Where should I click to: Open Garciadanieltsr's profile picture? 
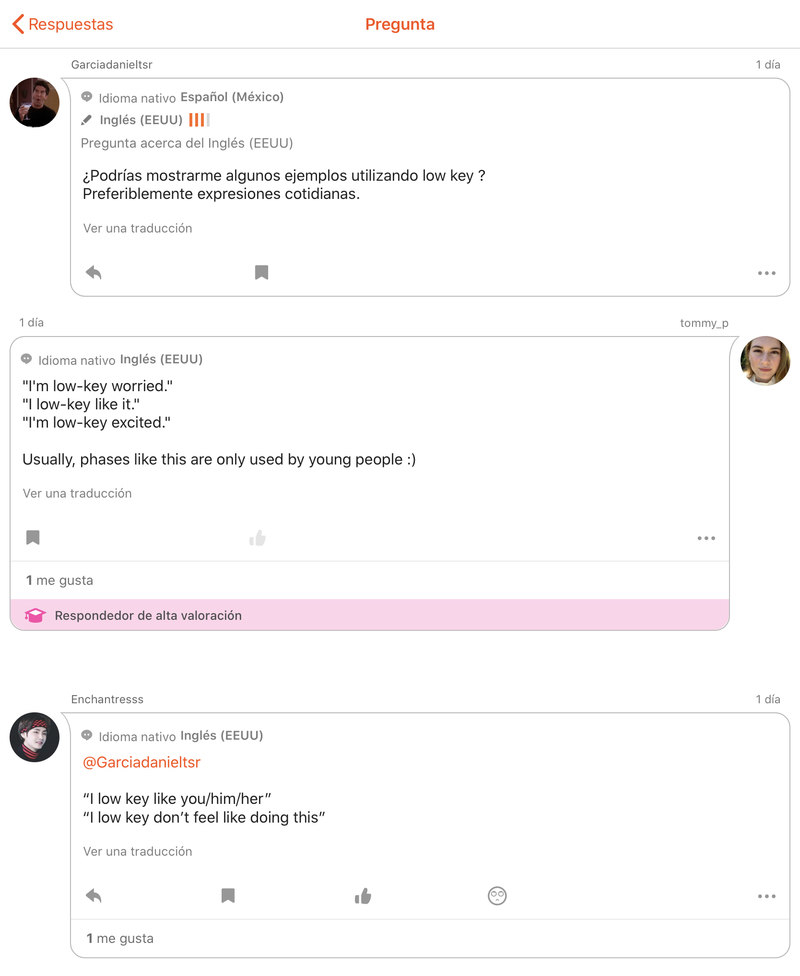[34, 102]
